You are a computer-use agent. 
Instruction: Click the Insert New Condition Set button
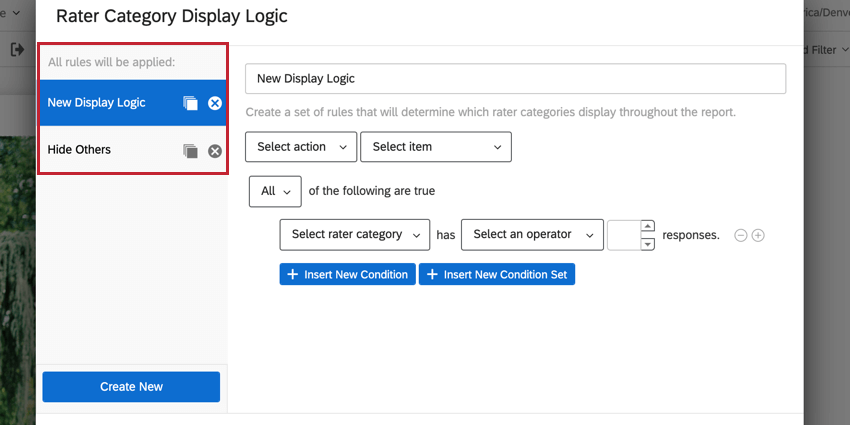(x=496, y=274)
